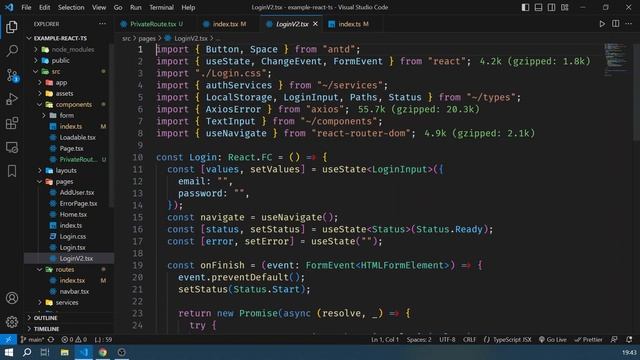Open the Terminal menu

pyautogui.click(x=161, y=7)
